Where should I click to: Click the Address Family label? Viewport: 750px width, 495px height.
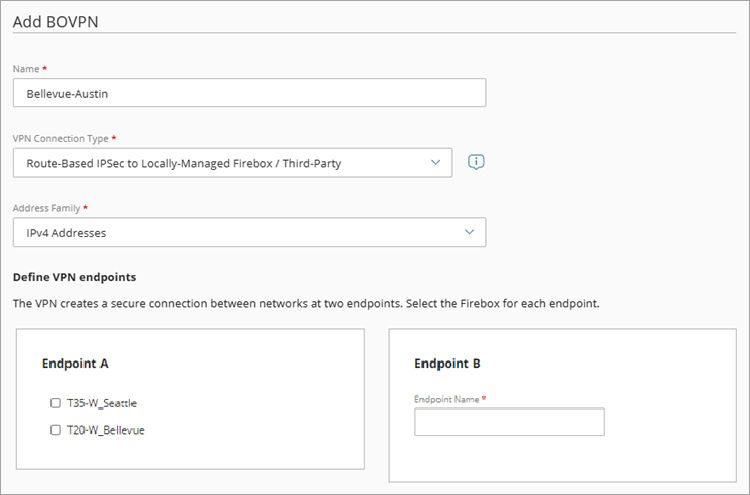46,207
